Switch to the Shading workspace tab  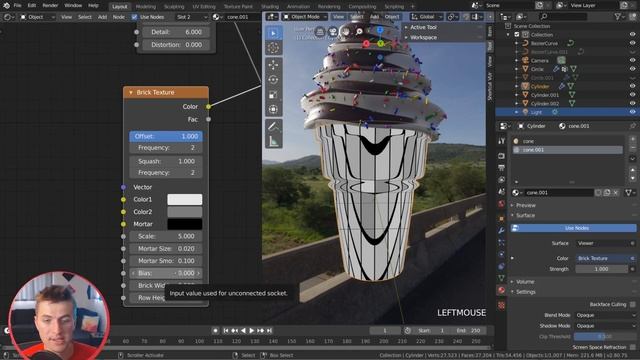(270, 7)
